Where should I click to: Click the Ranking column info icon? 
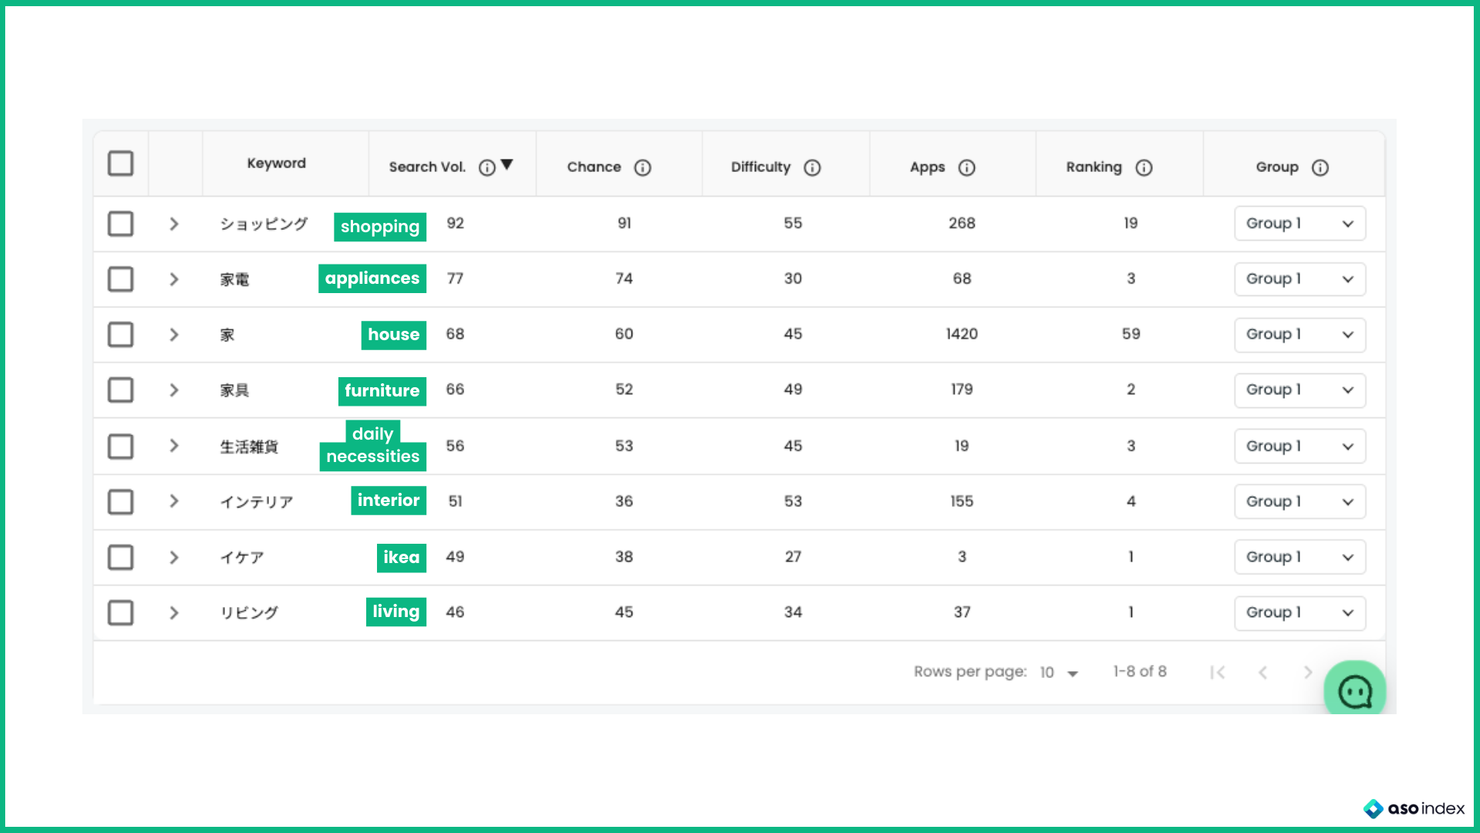click(1144, 168)
